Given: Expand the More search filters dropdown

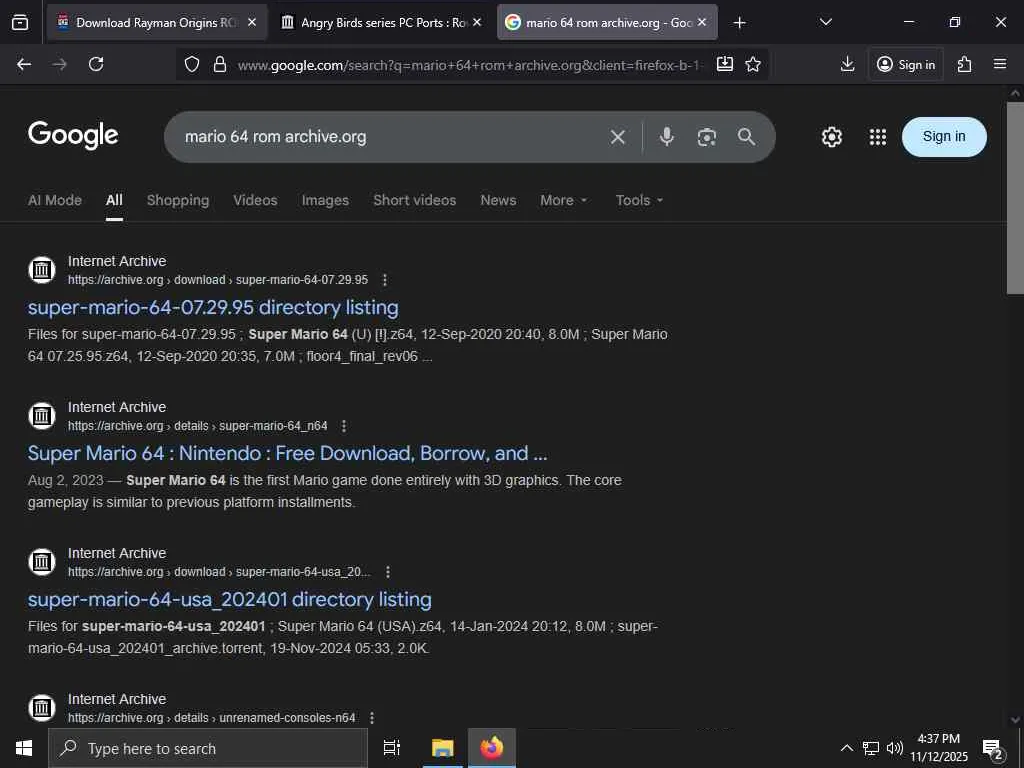Looking at the screenshot, I should pyautogui.click(x=564, y=200).
